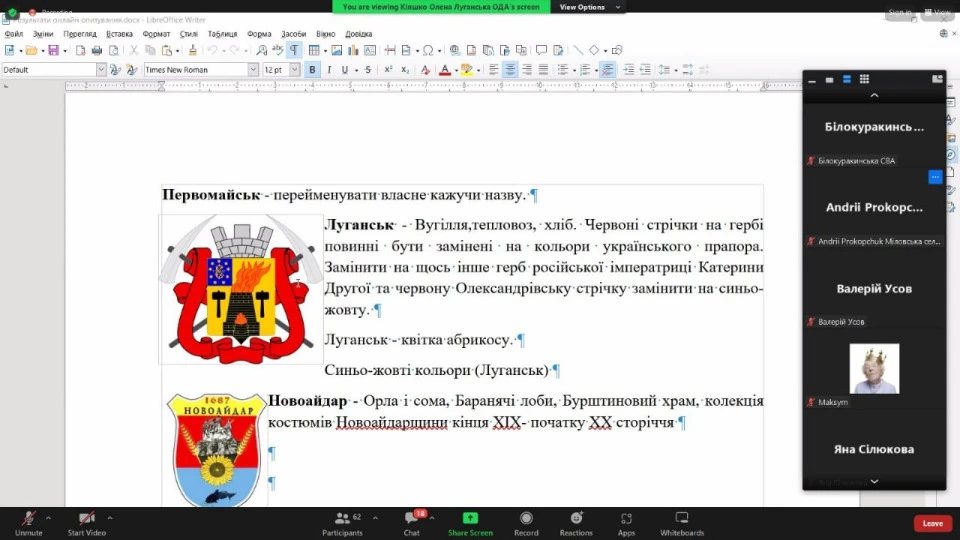Viewport: 960px width, 540px height.
Task: Open the Довідка menu
Action: [x=359, y=34]
